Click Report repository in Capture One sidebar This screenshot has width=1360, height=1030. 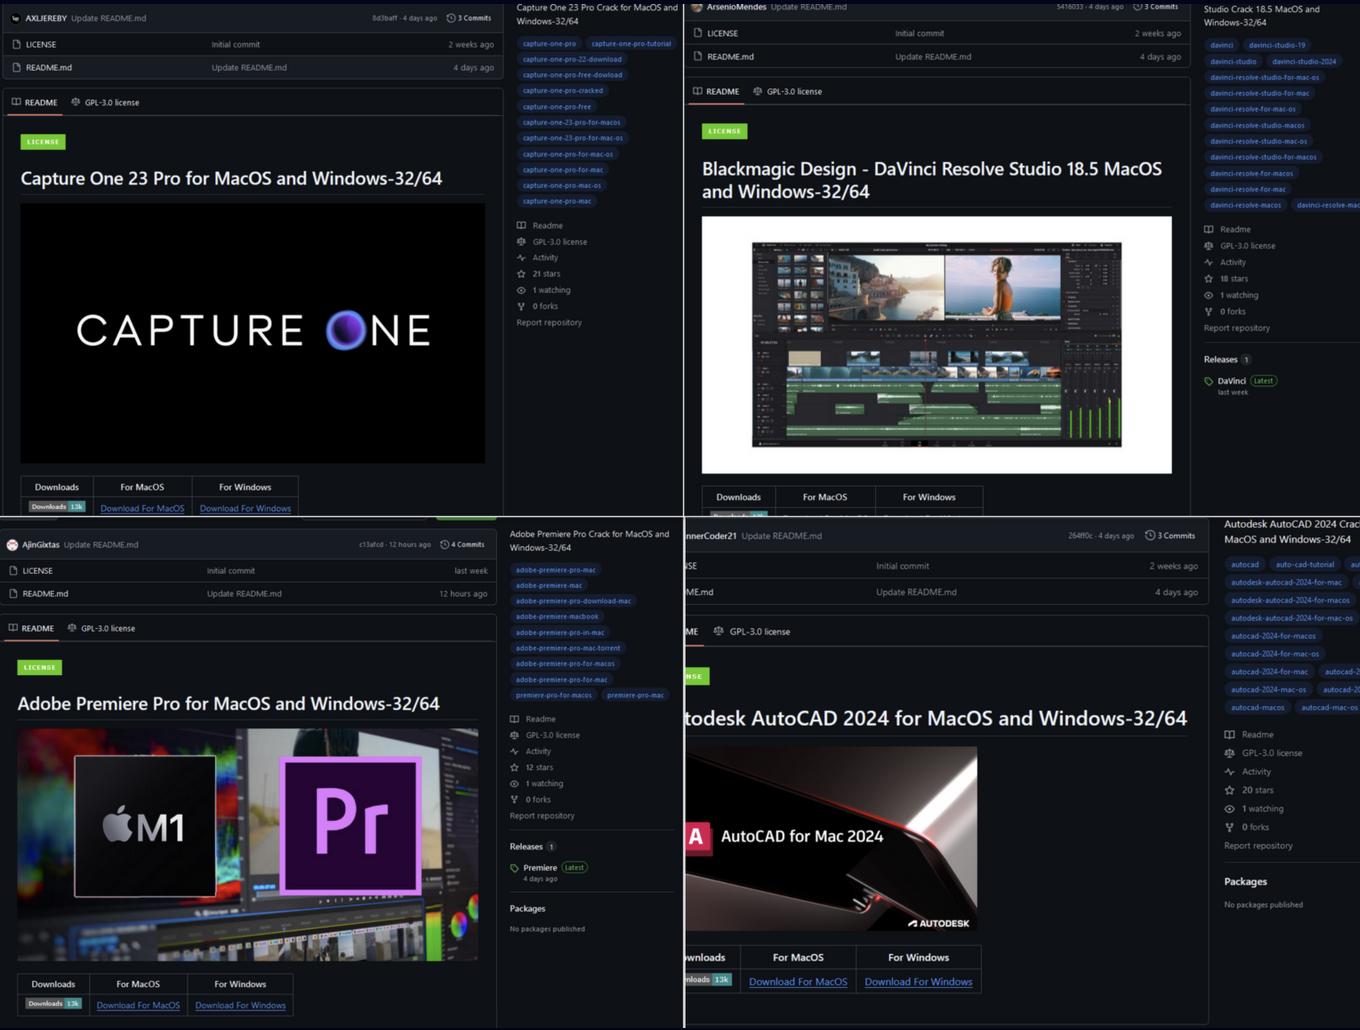click(x=549, y=322)
